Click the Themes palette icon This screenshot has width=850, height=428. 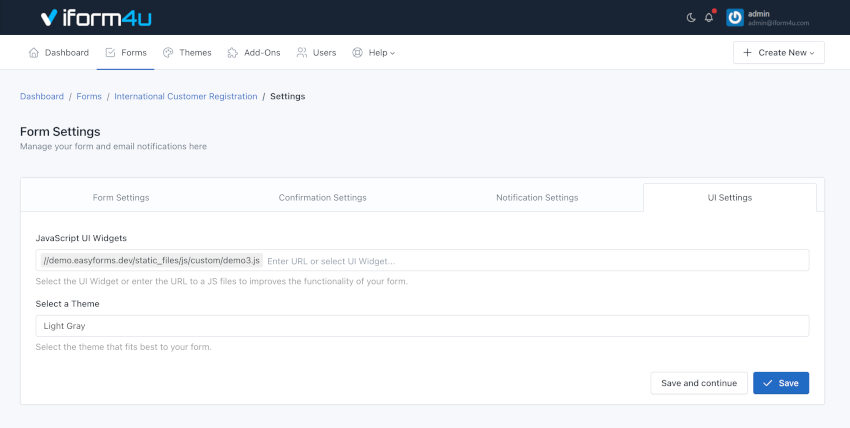pos(168,52)
